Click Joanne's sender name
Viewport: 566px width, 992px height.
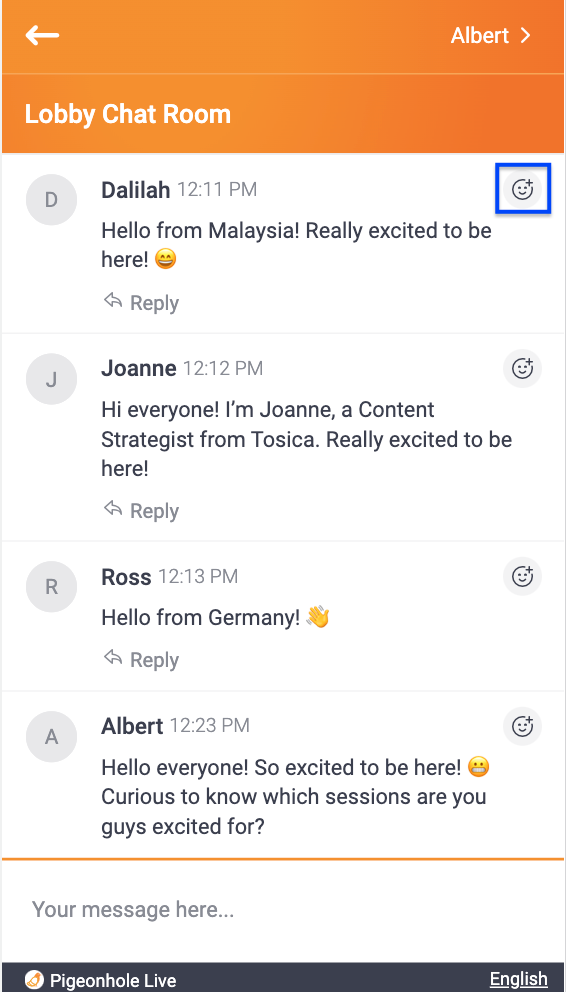pyautogui.click(x=138, y=368)
